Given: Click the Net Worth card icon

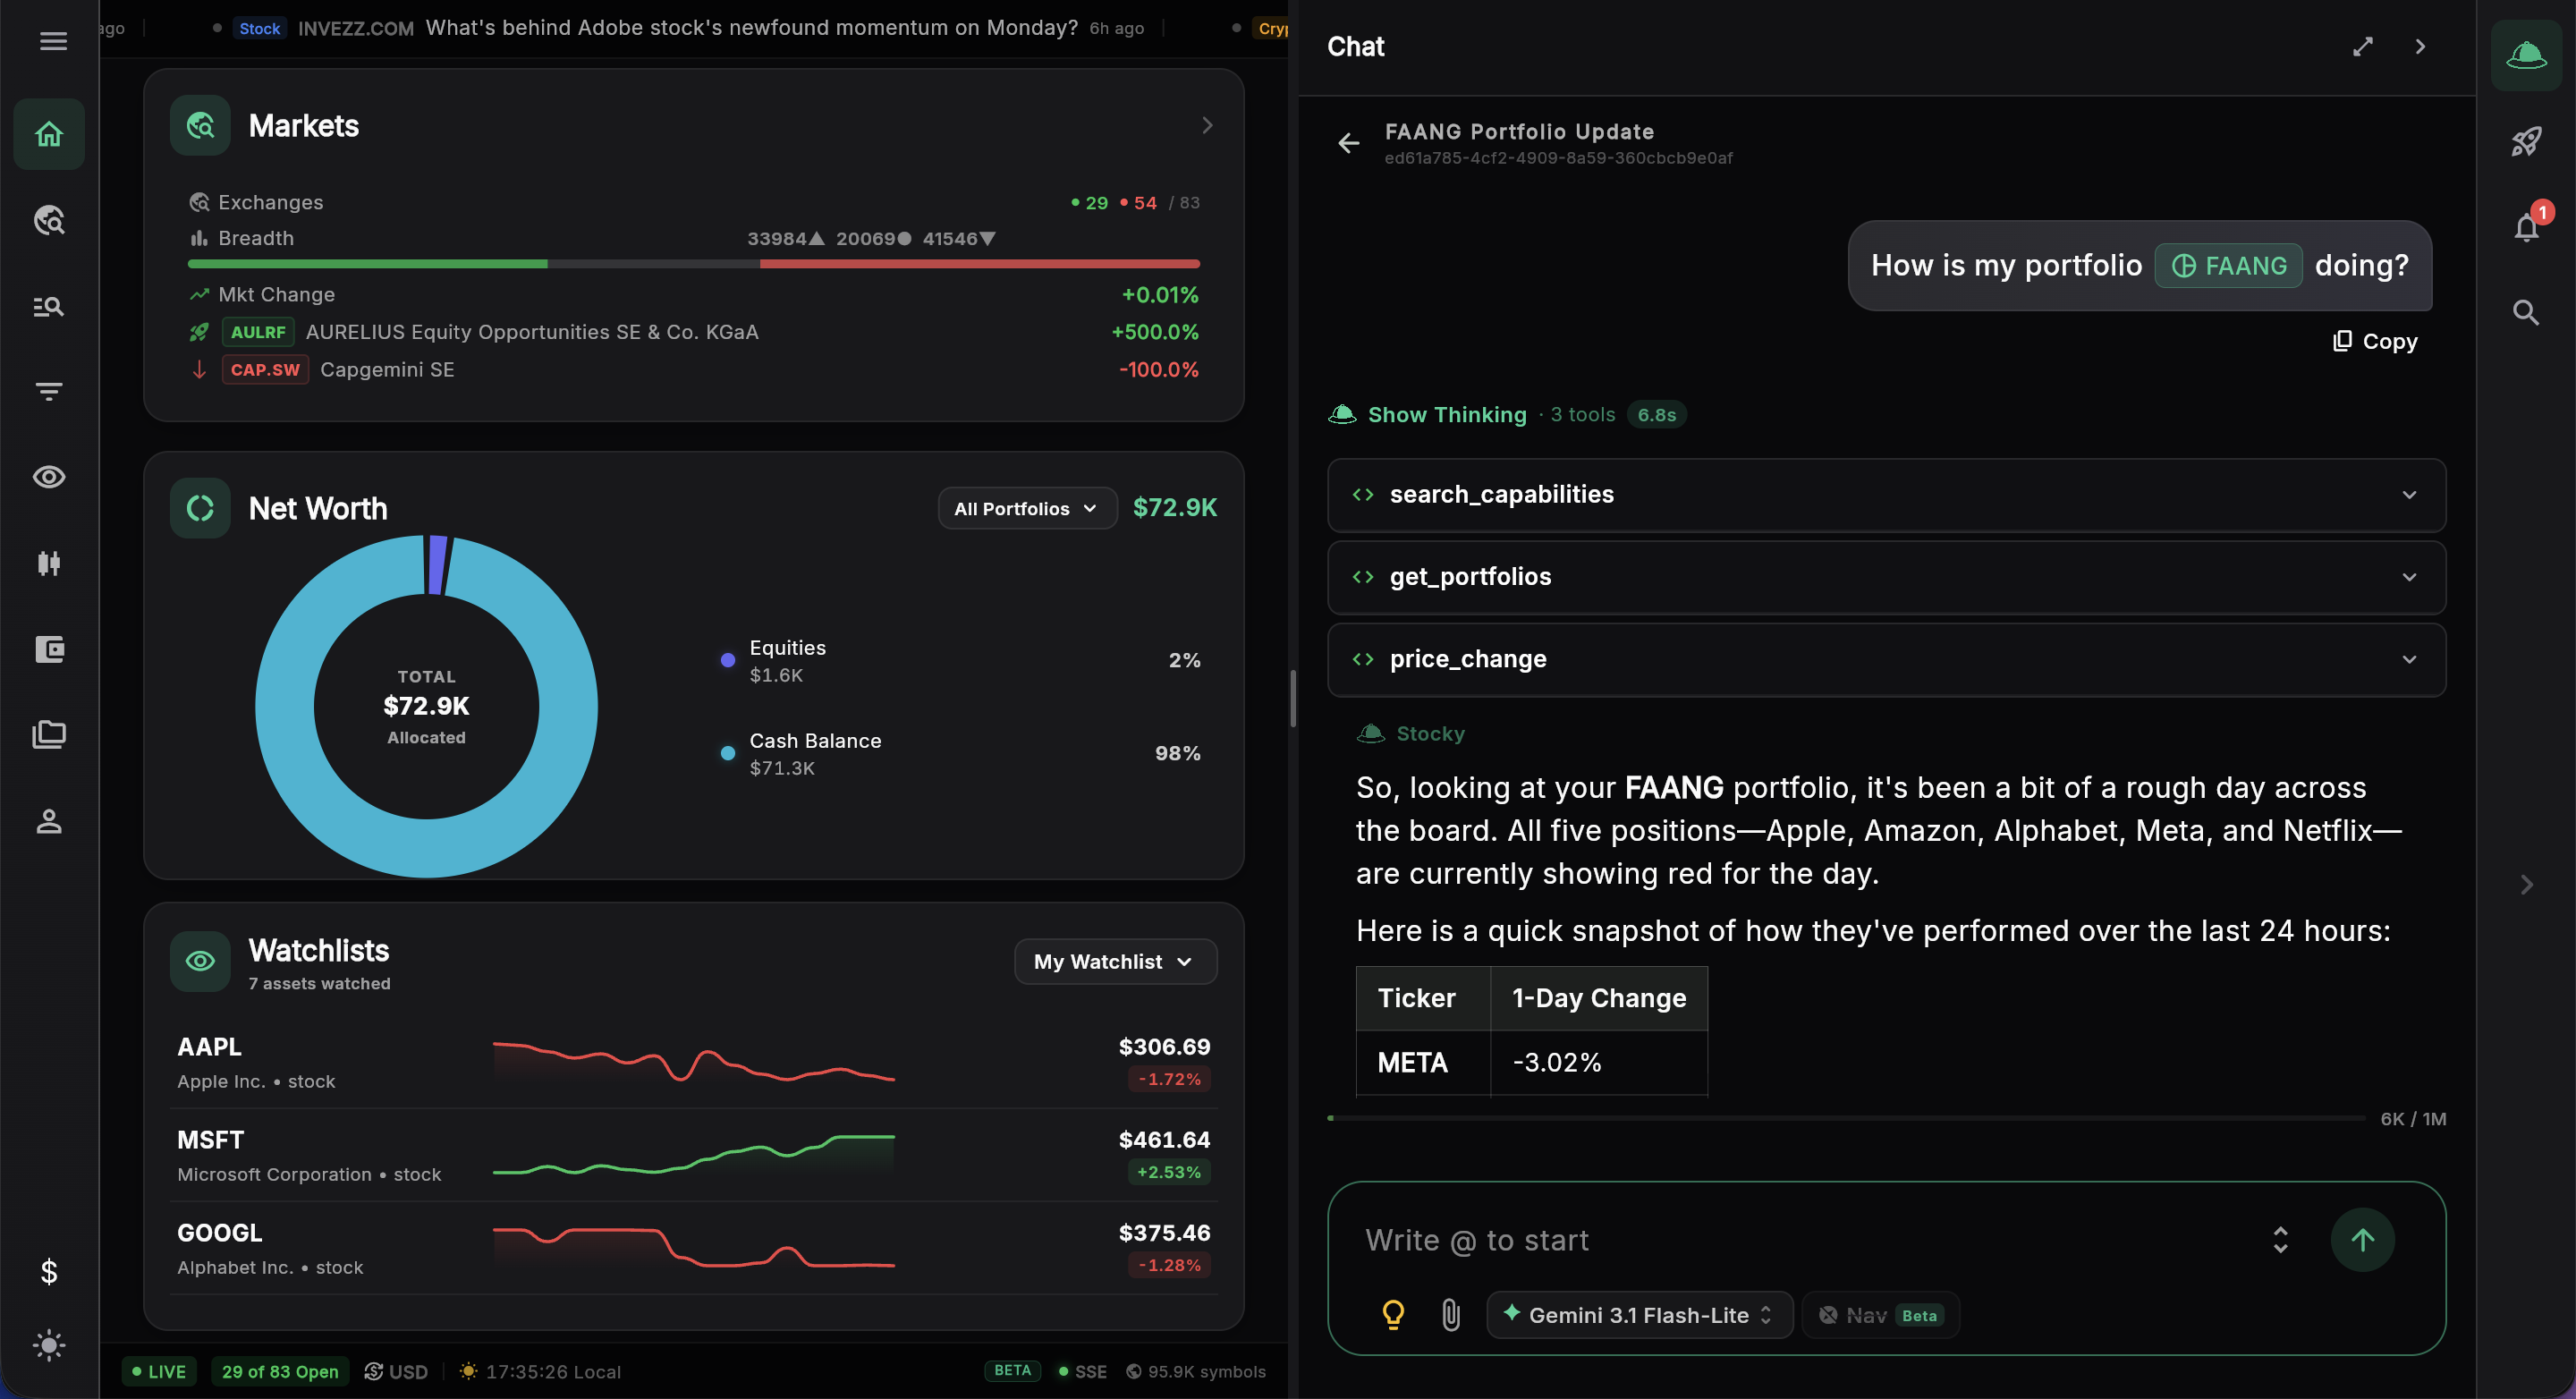Looking at the screenshot, I should pyautogui.click(x=200, y=508).
